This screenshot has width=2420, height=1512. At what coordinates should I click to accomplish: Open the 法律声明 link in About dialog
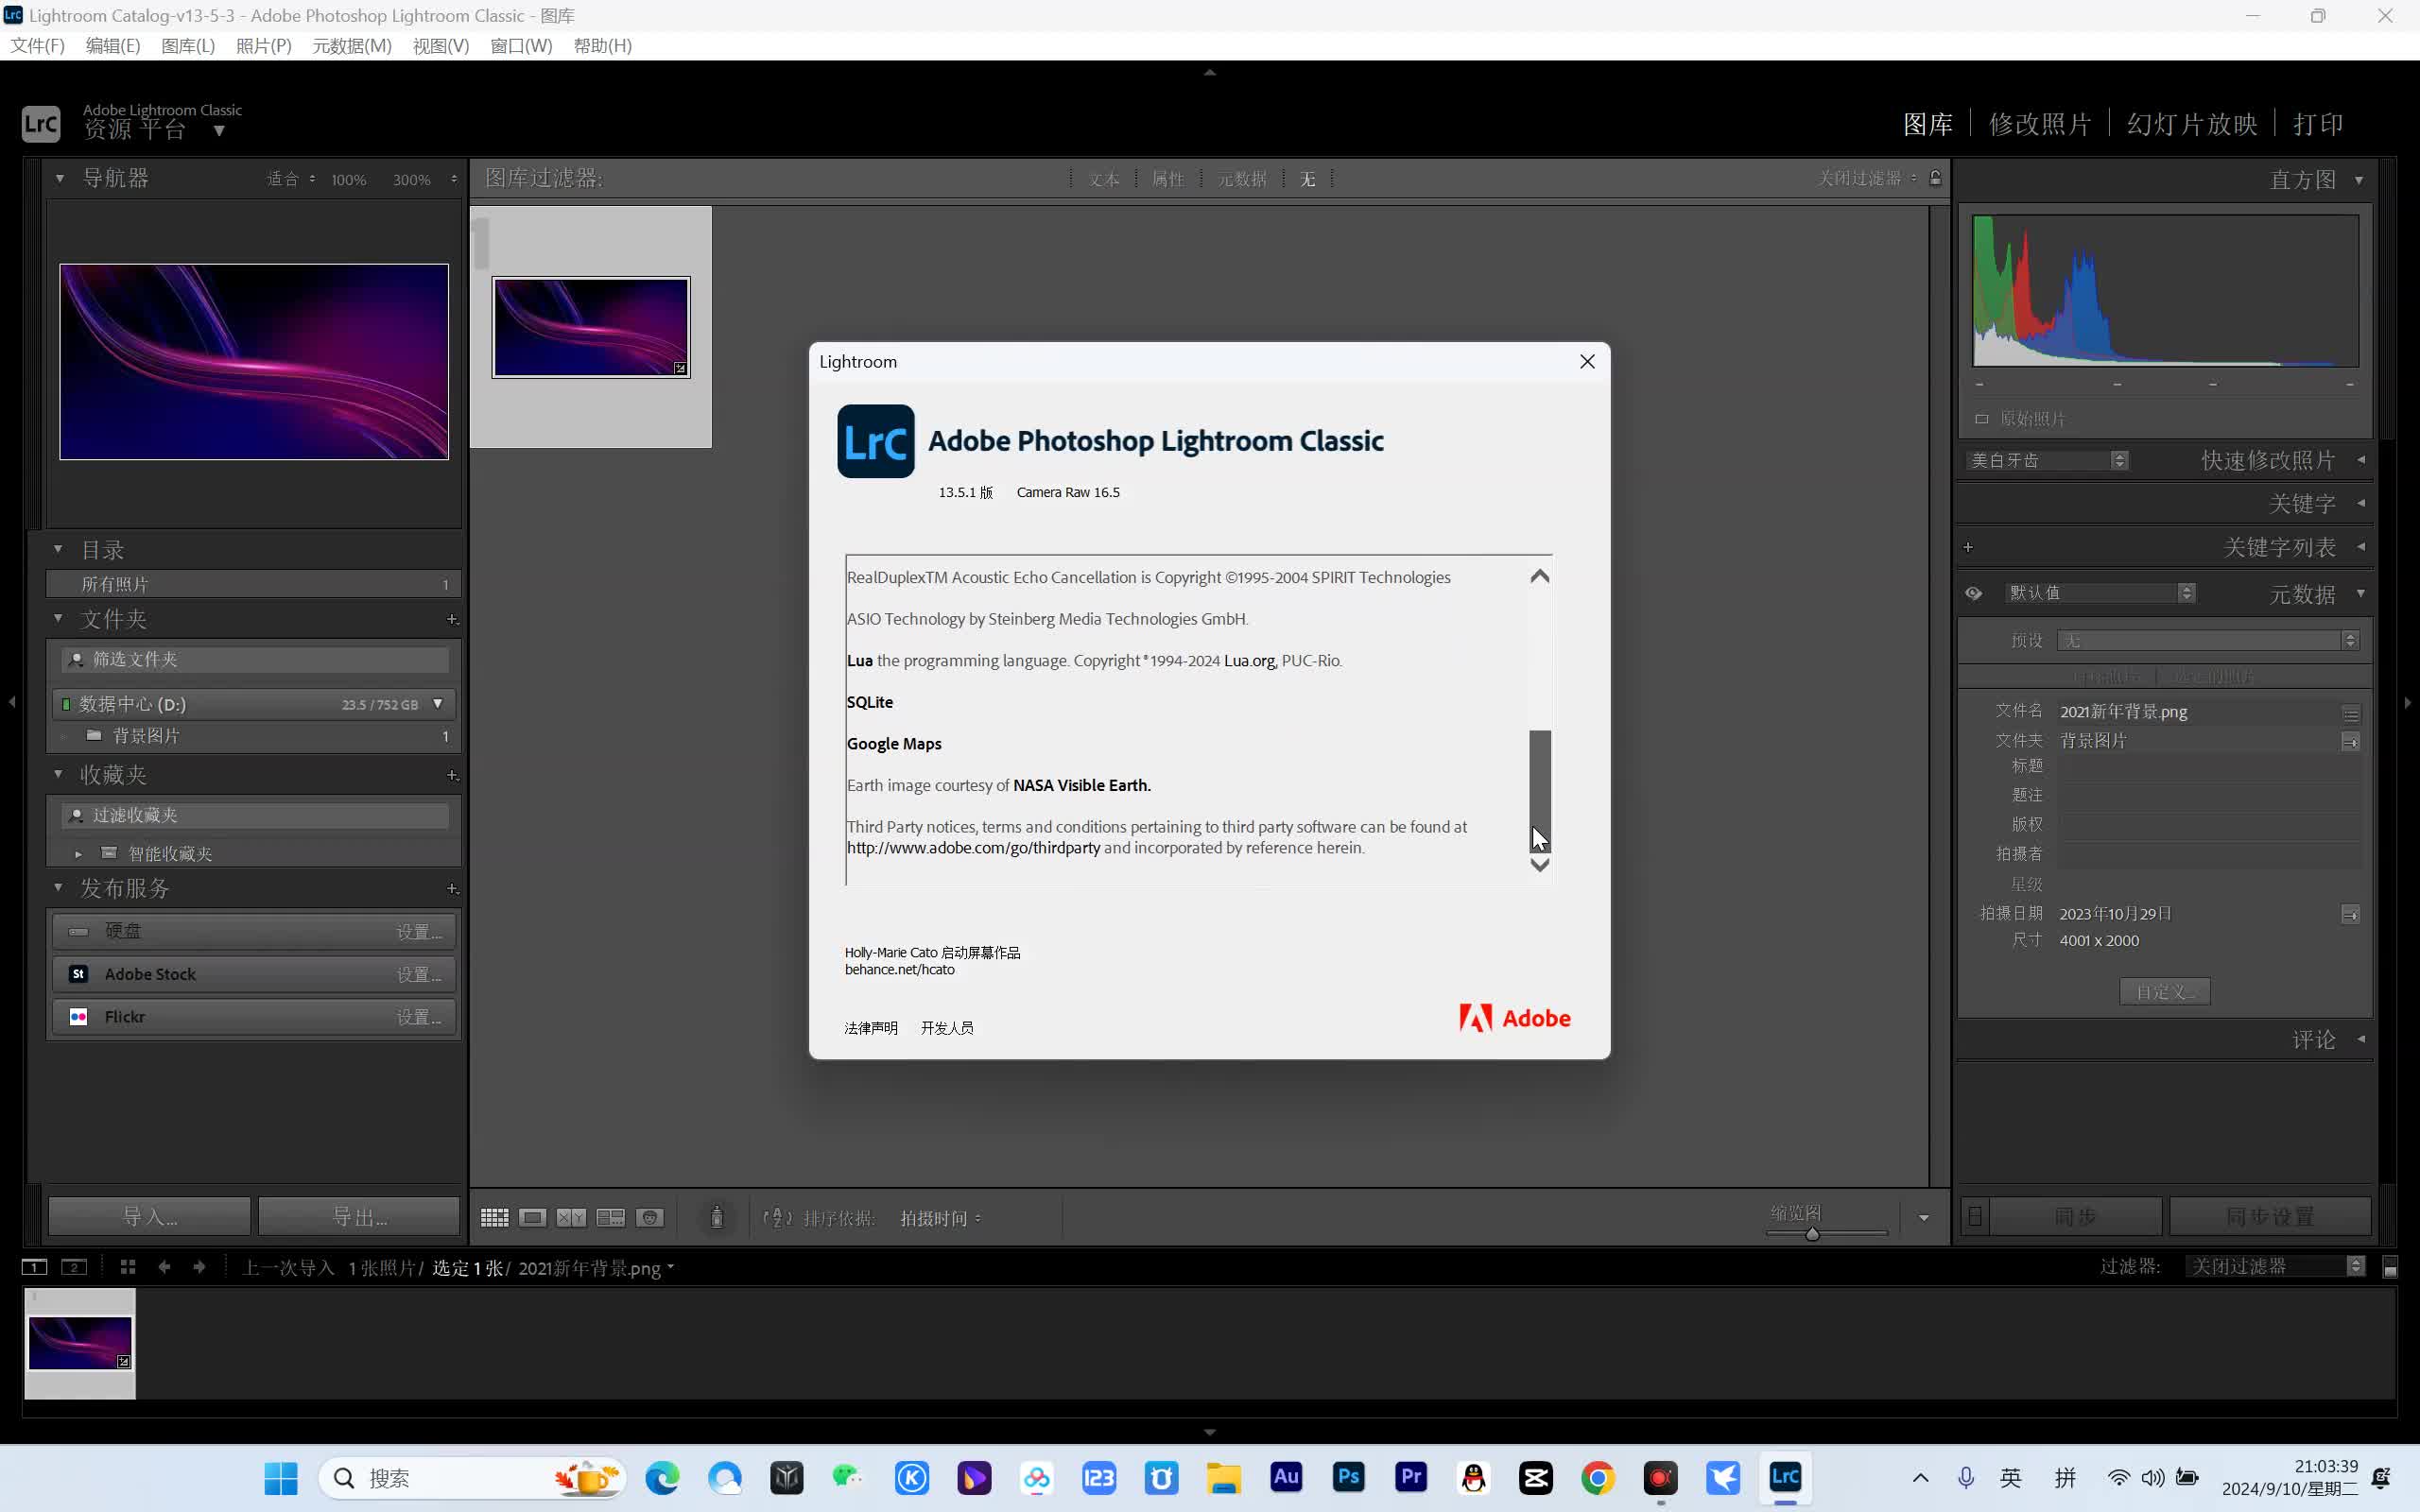click(870, 1027)
